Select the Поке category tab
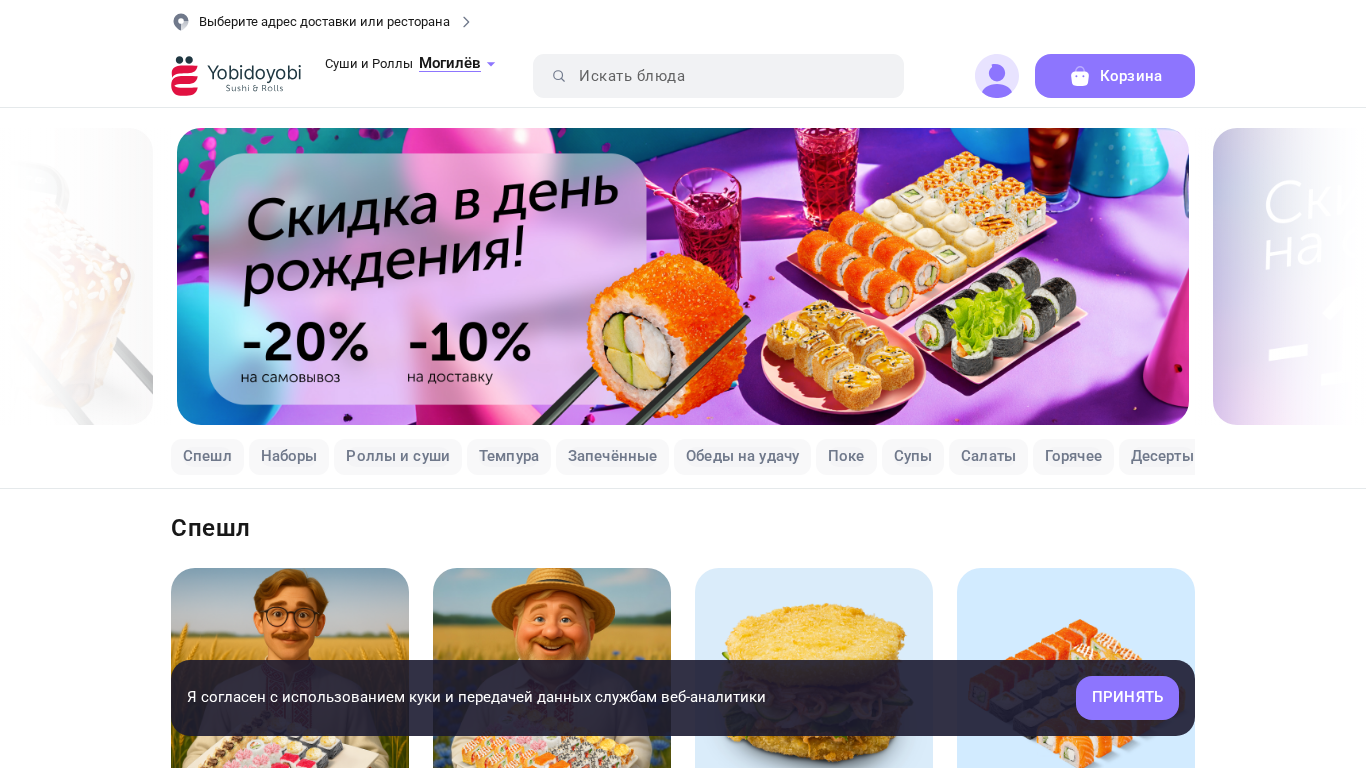Image resolution: width=1366 pixels, height=768 pixels. pos(846,456)
